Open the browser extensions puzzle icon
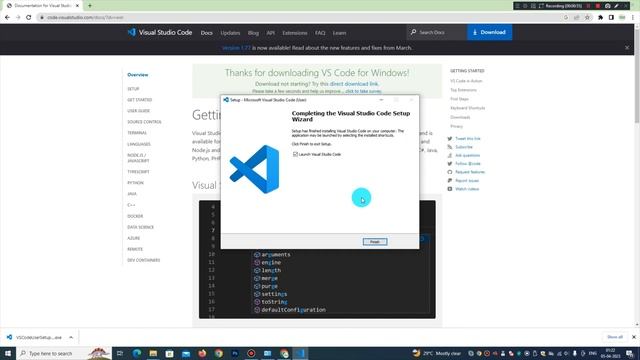The width and height of the screenshot is (640, 360). click(600, 17)
